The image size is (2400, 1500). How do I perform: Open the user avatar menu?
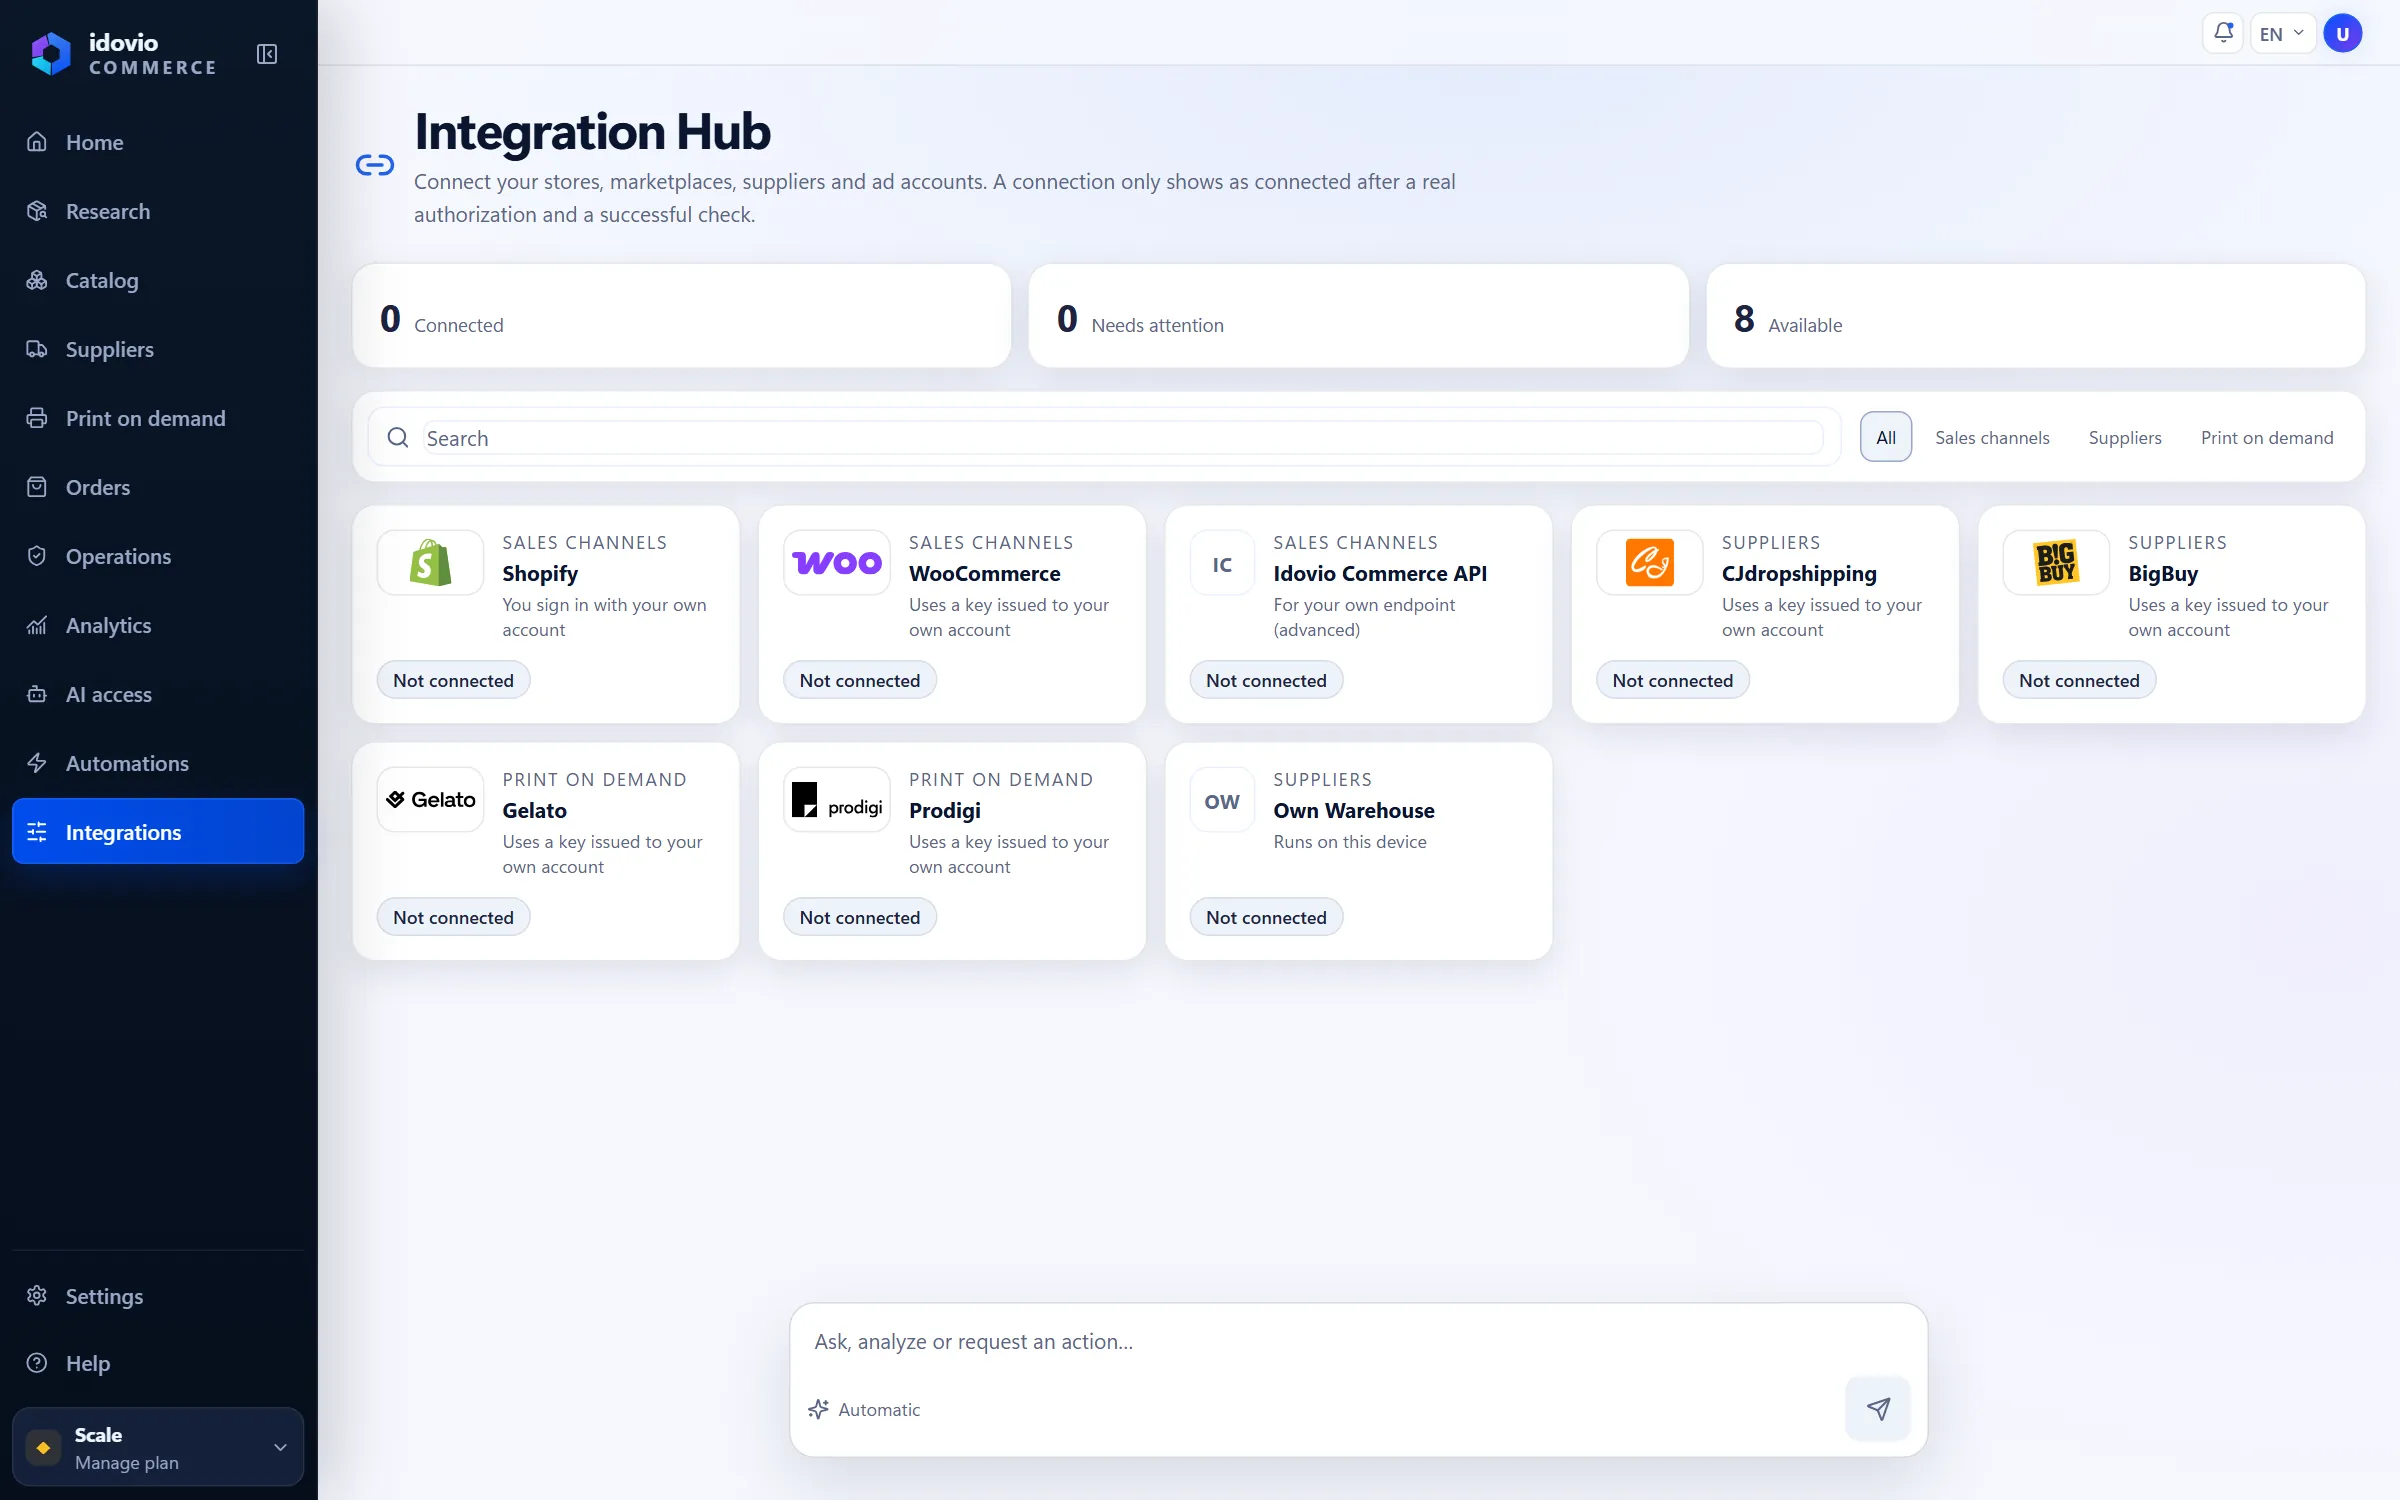tap(2343, 33)
